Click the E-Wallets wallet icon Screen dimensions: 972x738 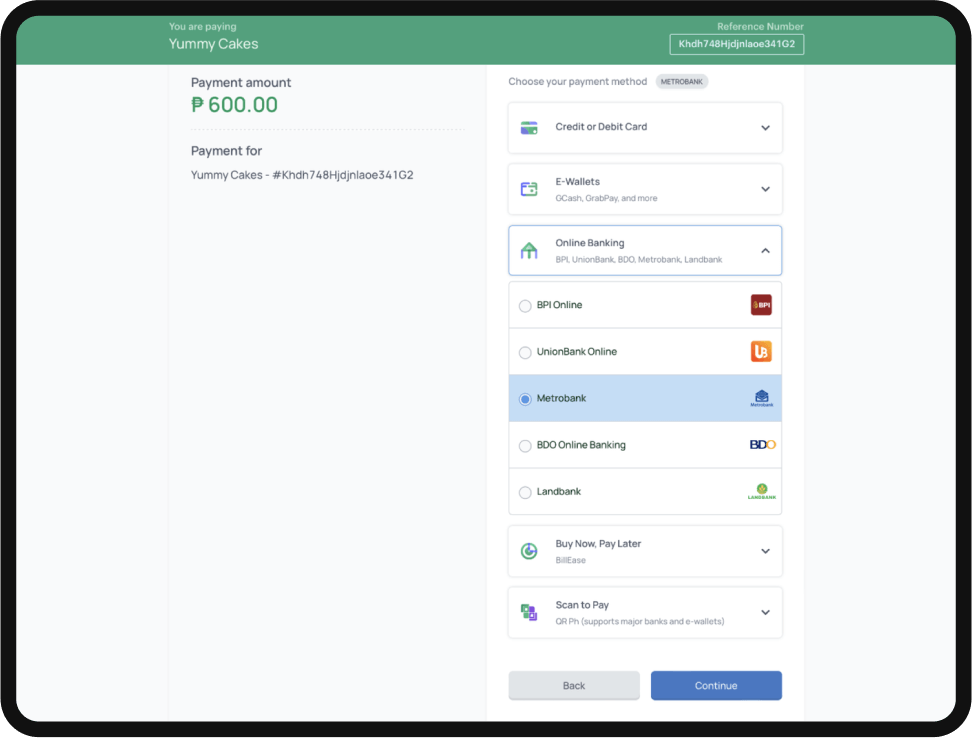(x=529, y=189)
